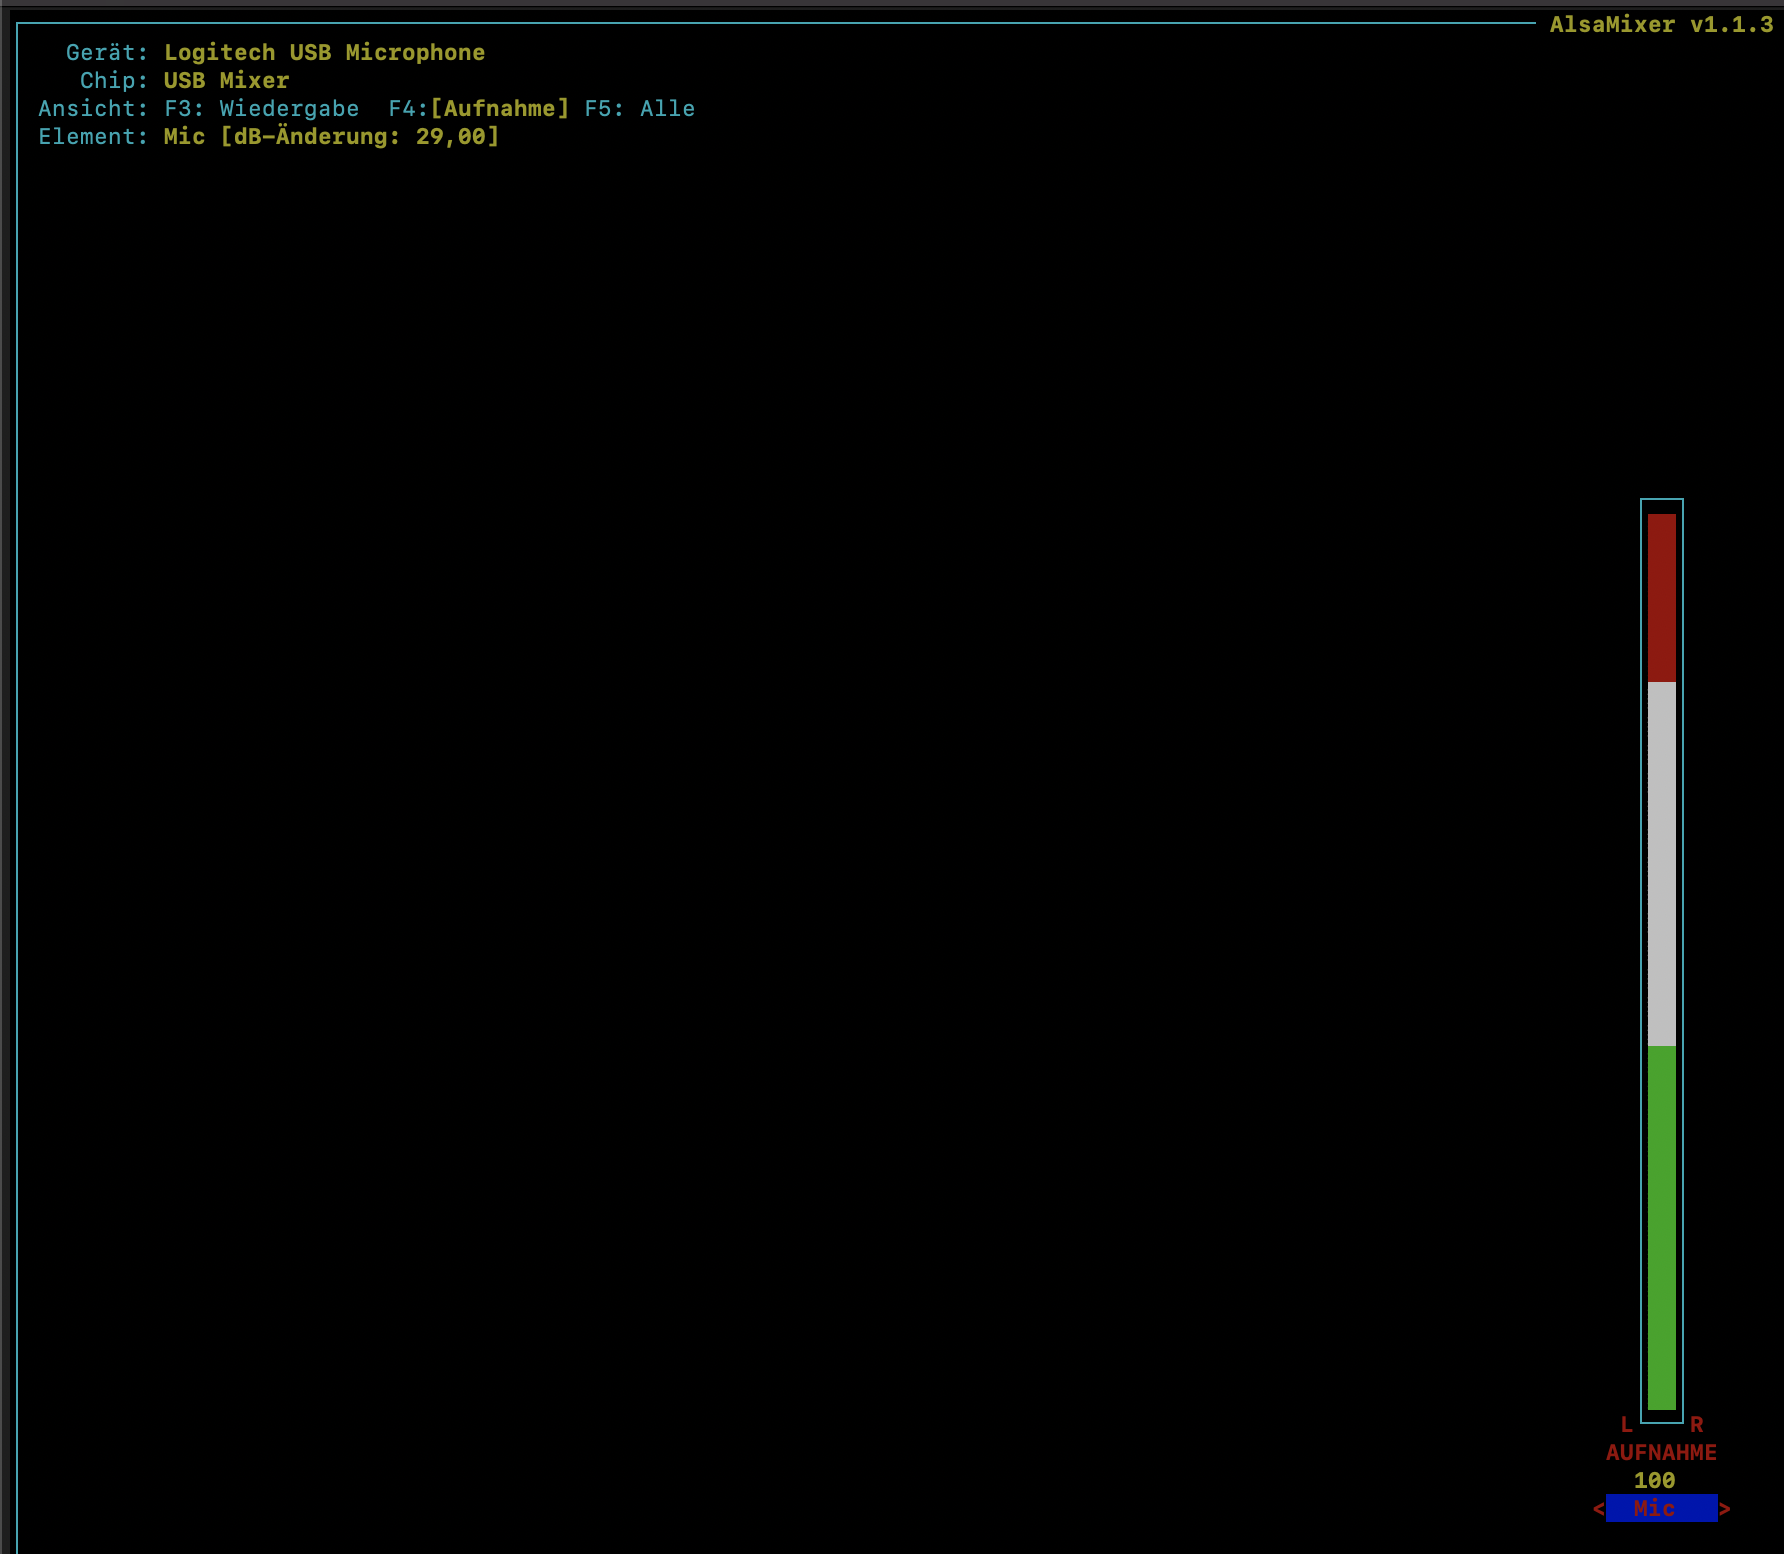Image resolution: width=1784 pixels, height=1554 pixels.
Task: Toggle the L capture flag
Action: (x=1627, y=1424)
